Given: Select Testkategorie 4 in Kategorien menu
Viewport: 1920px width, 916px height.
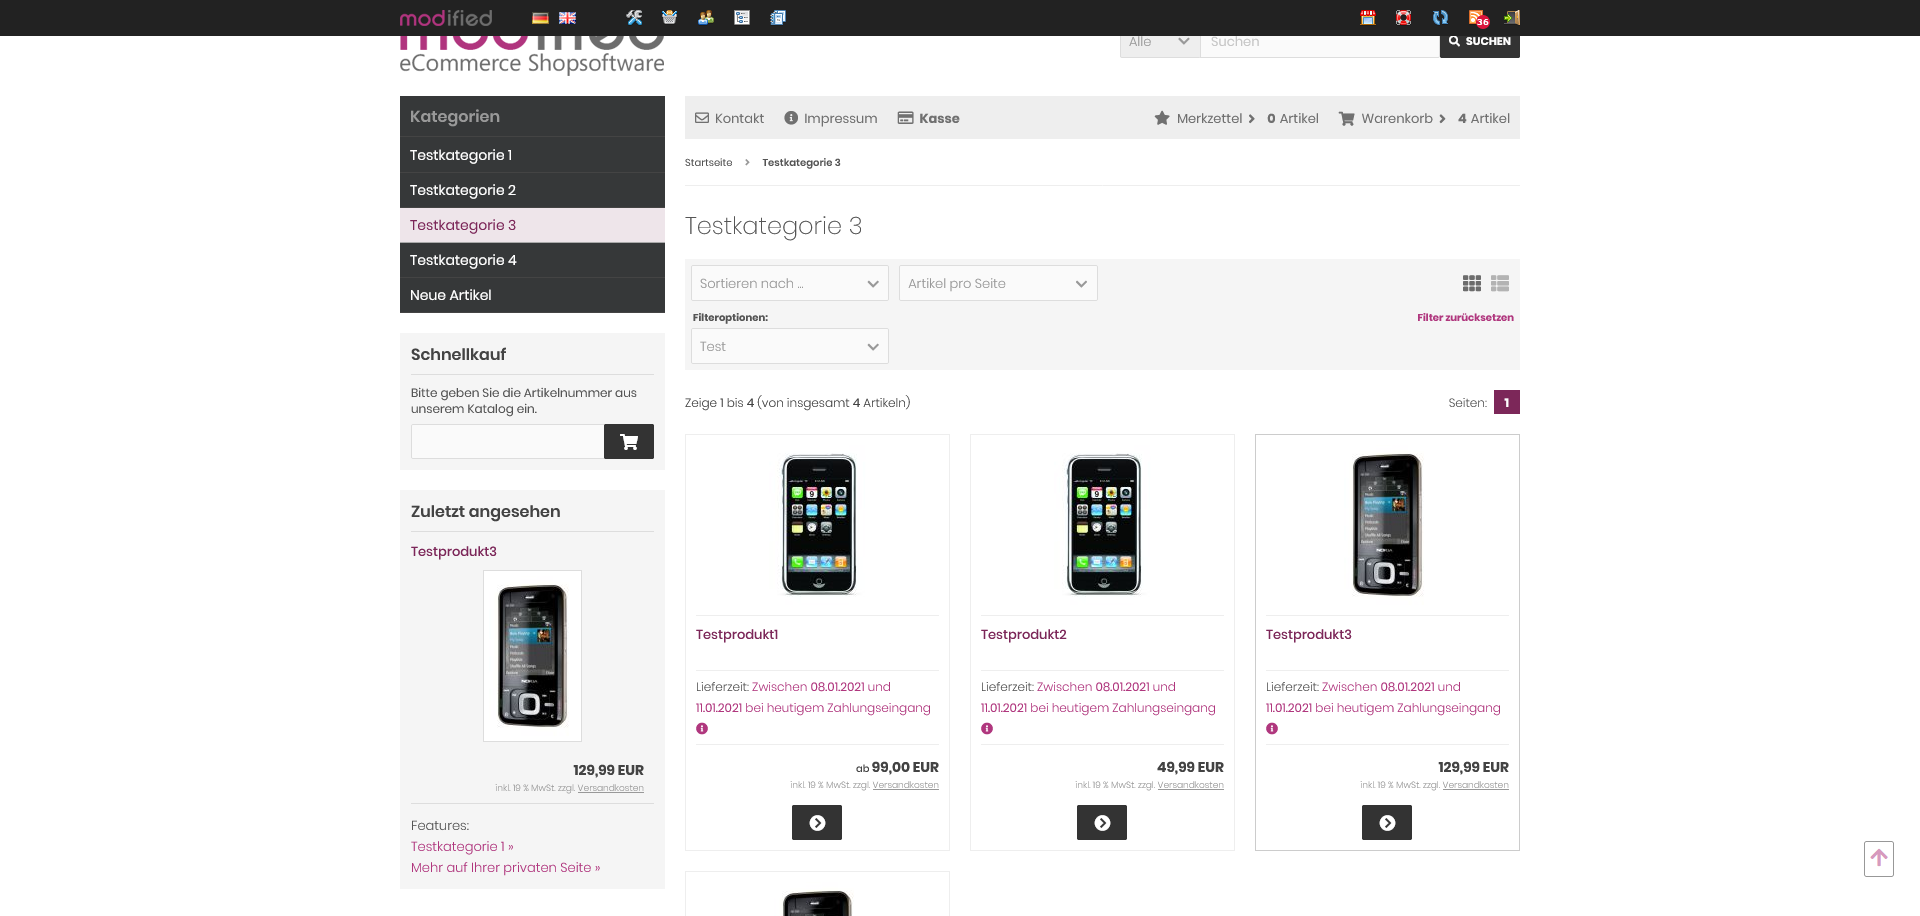Looking at the screenshot, I should tap(532, 260).
